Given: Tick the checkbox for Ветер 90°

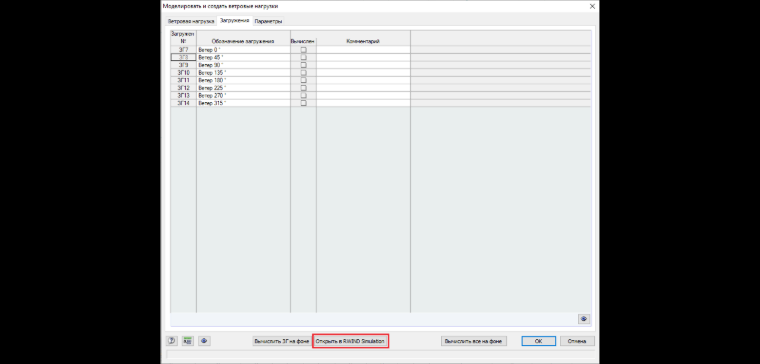Looking at the screenshot, I should click(x=303, y=65).
